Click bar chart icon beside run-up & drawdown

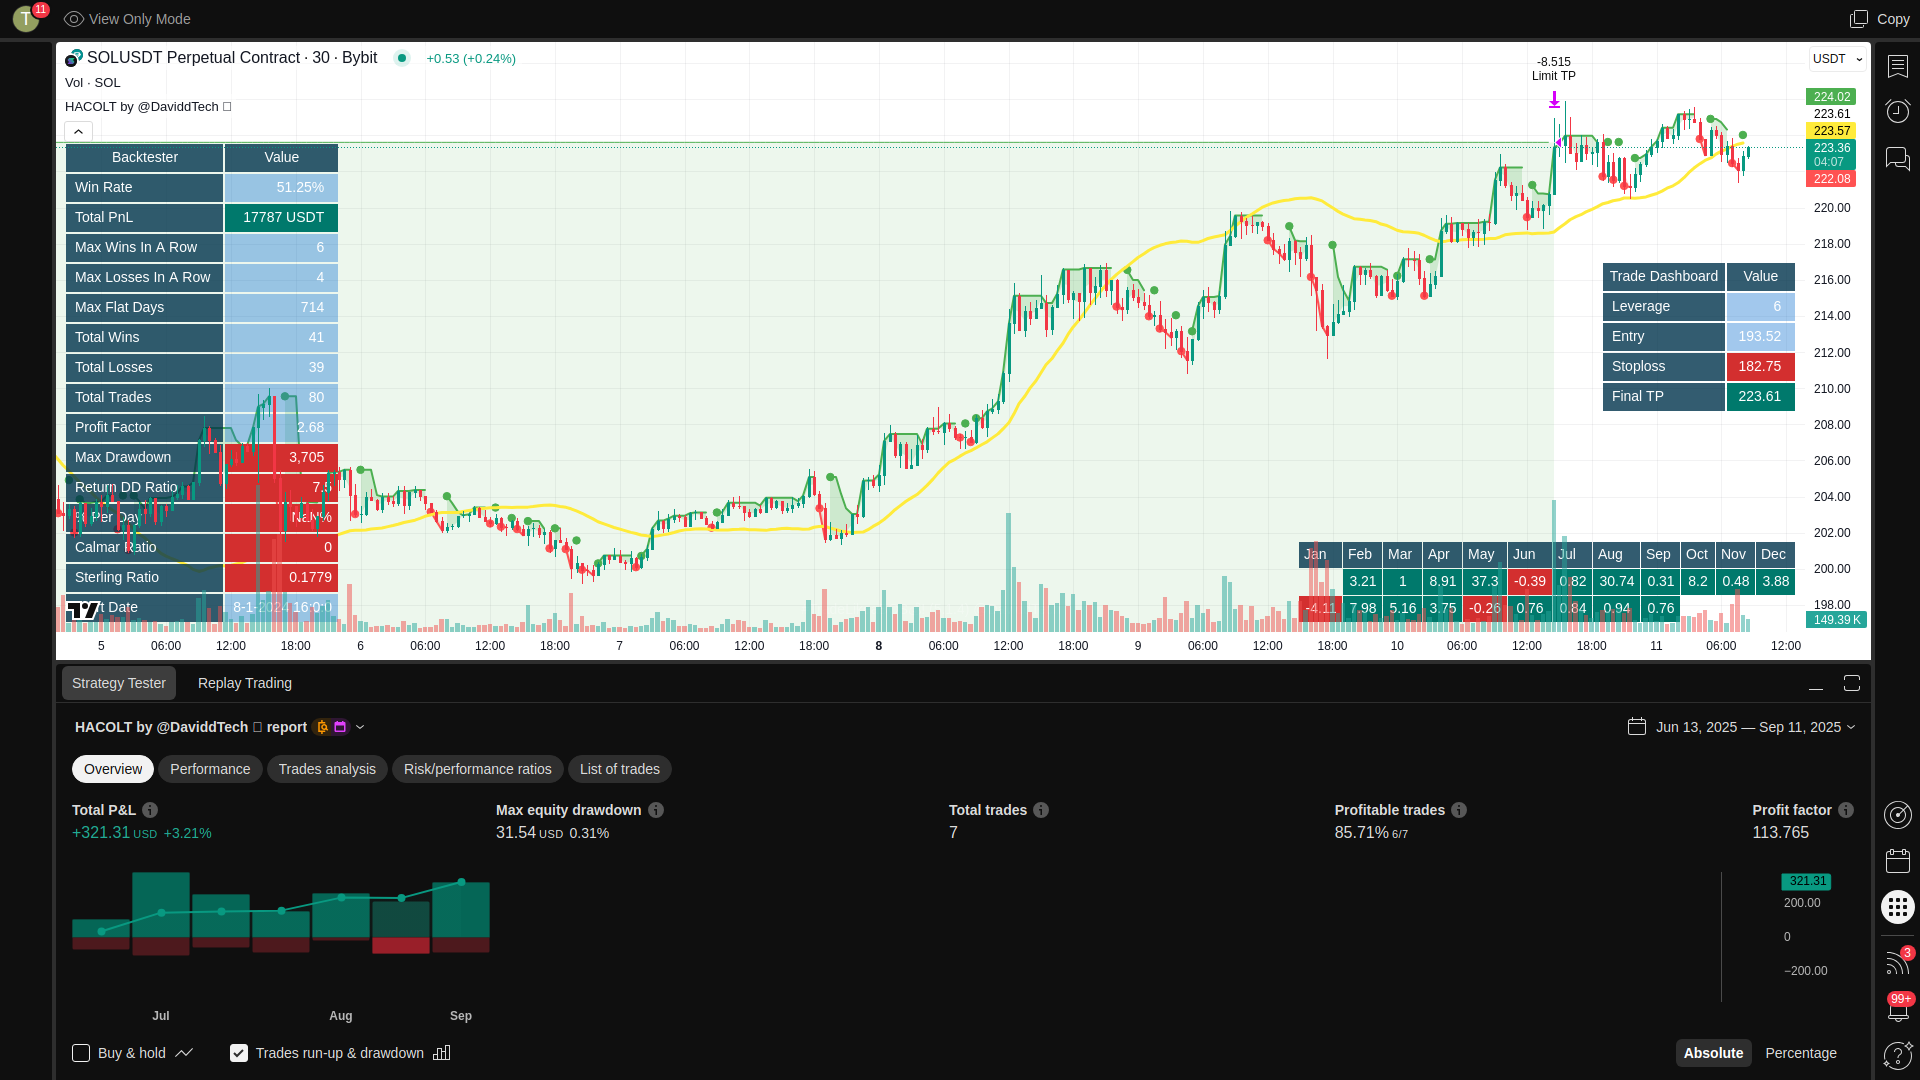point(442,1053)
